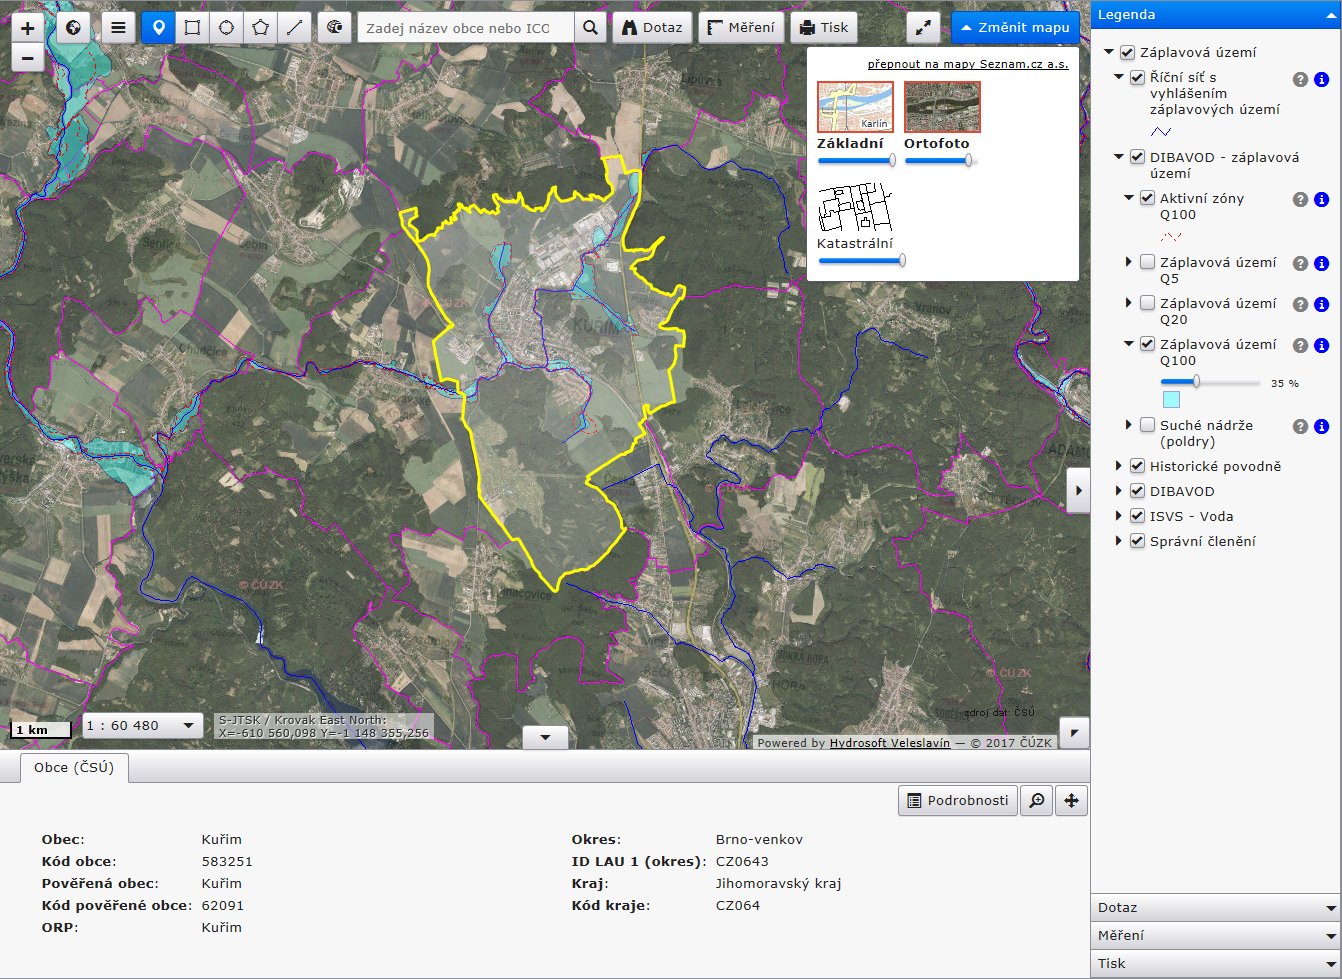
Task: Follow the přepnout na mapy Seznam.cz link
Action: [x=967, y=64]
